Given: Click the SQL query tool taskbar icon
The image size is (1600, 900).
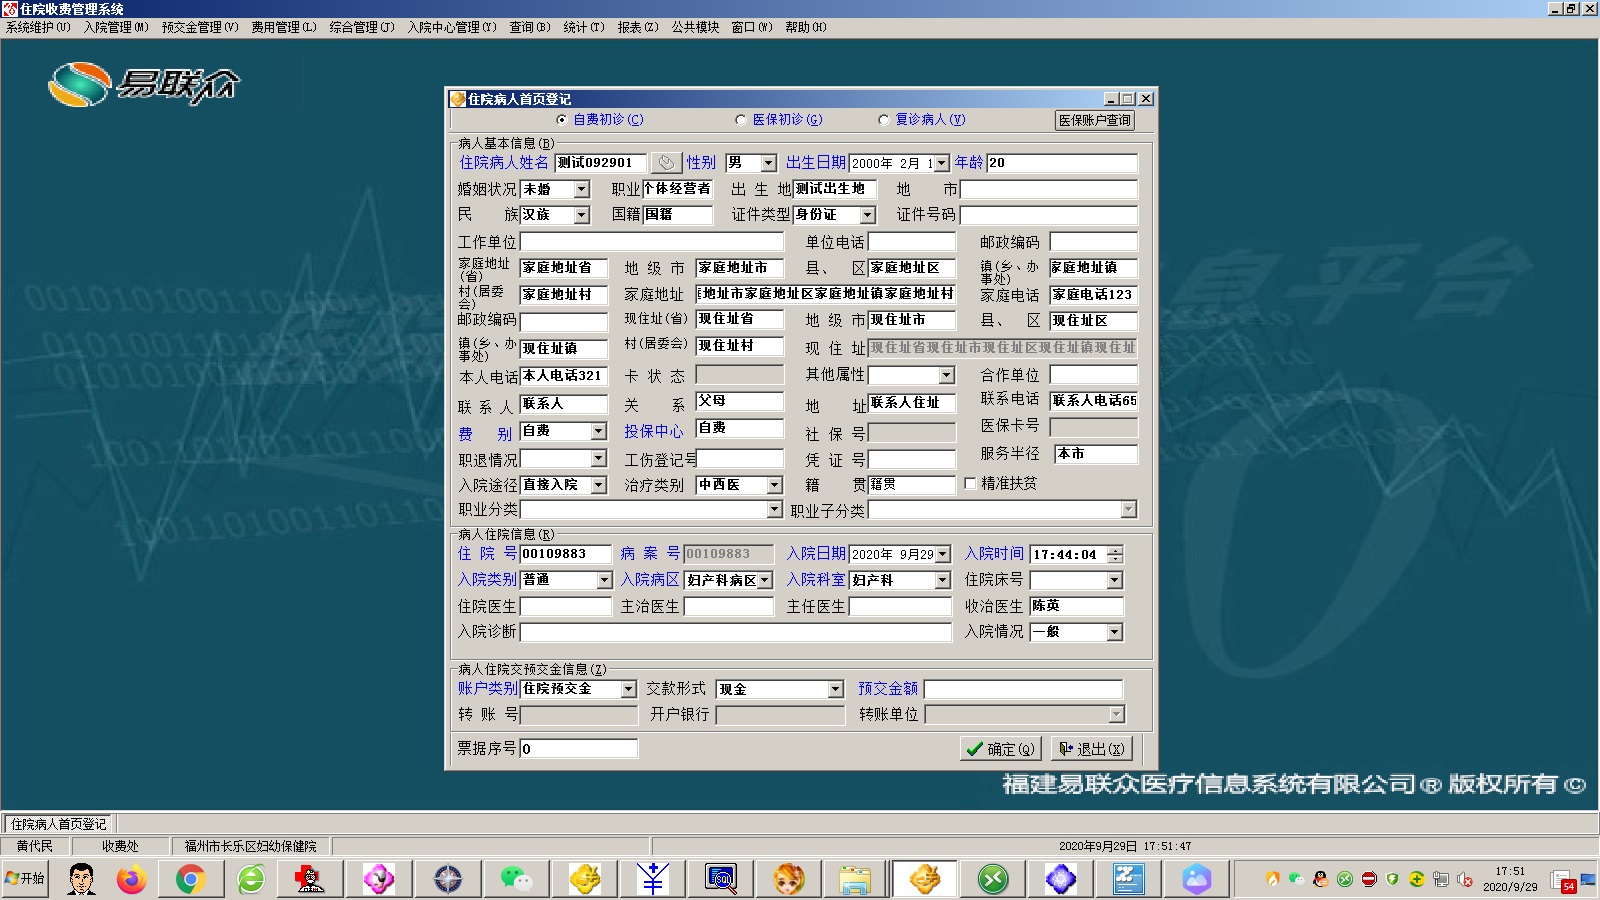Looking at the screenshot, I should (721, 879).
